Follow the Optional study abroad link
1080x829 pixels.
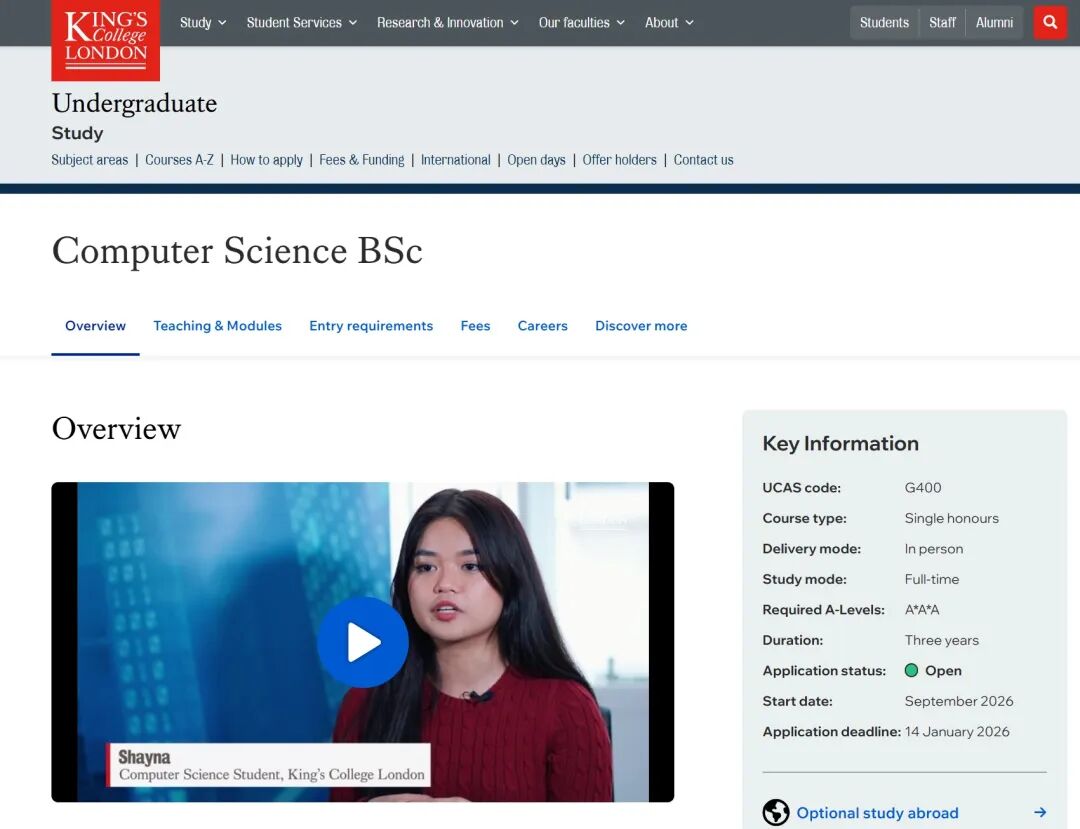tap(878, 813)
